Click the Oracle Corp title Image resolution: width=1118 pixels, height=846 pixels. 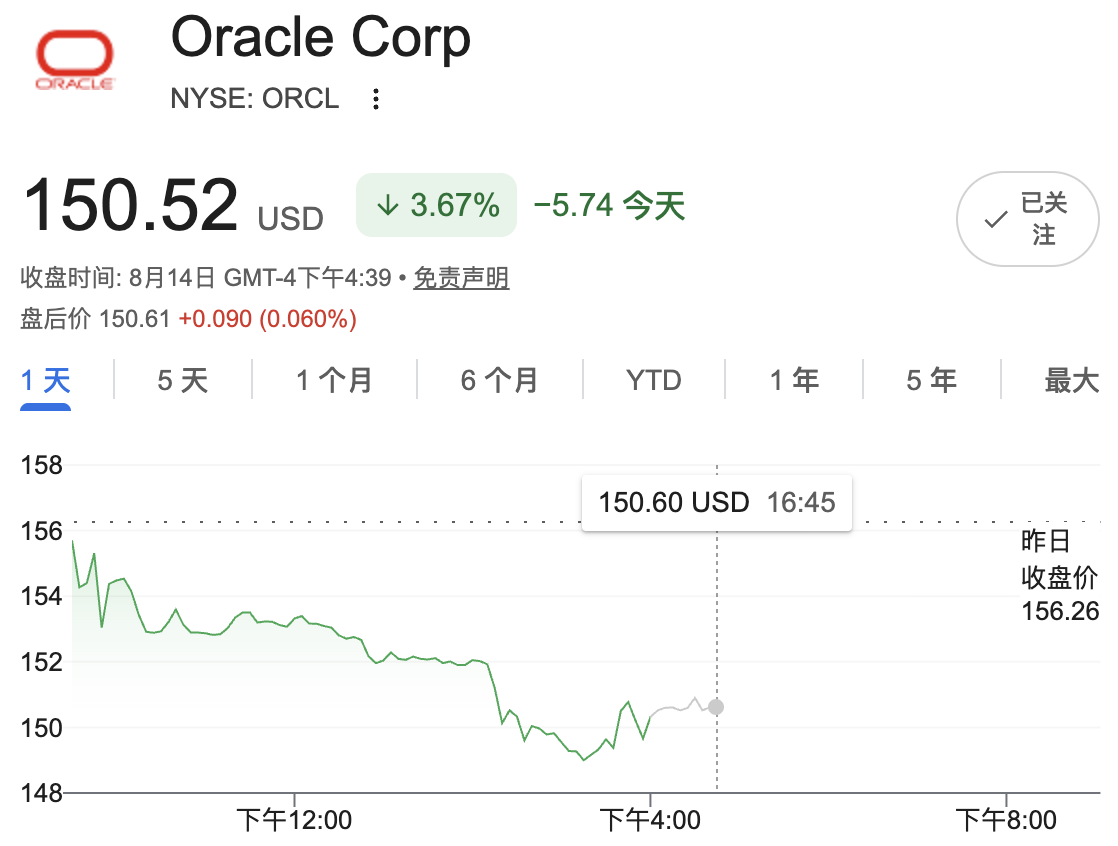[x=321, y=39]
